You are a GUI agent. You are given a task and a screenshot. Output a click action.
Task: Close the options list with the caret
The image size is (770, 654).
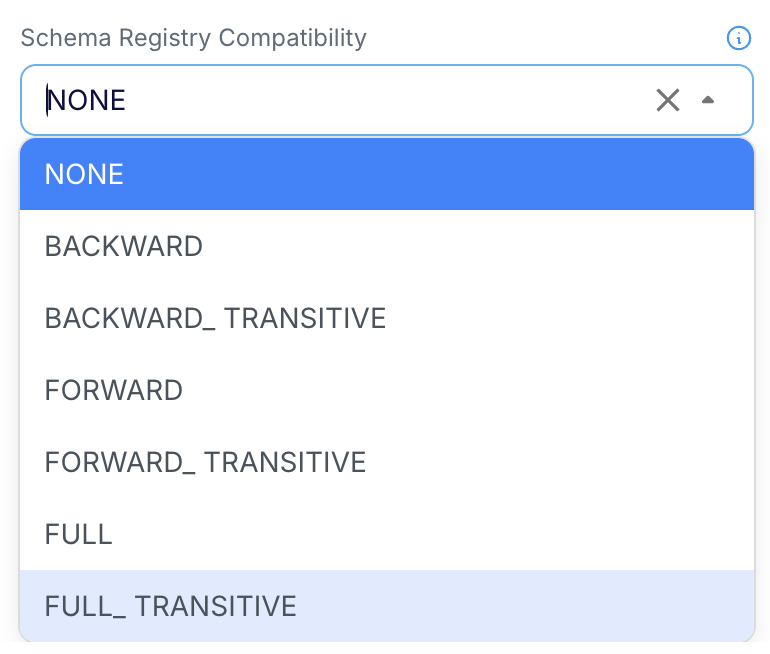pyautogui.click(x=708, y=100)
